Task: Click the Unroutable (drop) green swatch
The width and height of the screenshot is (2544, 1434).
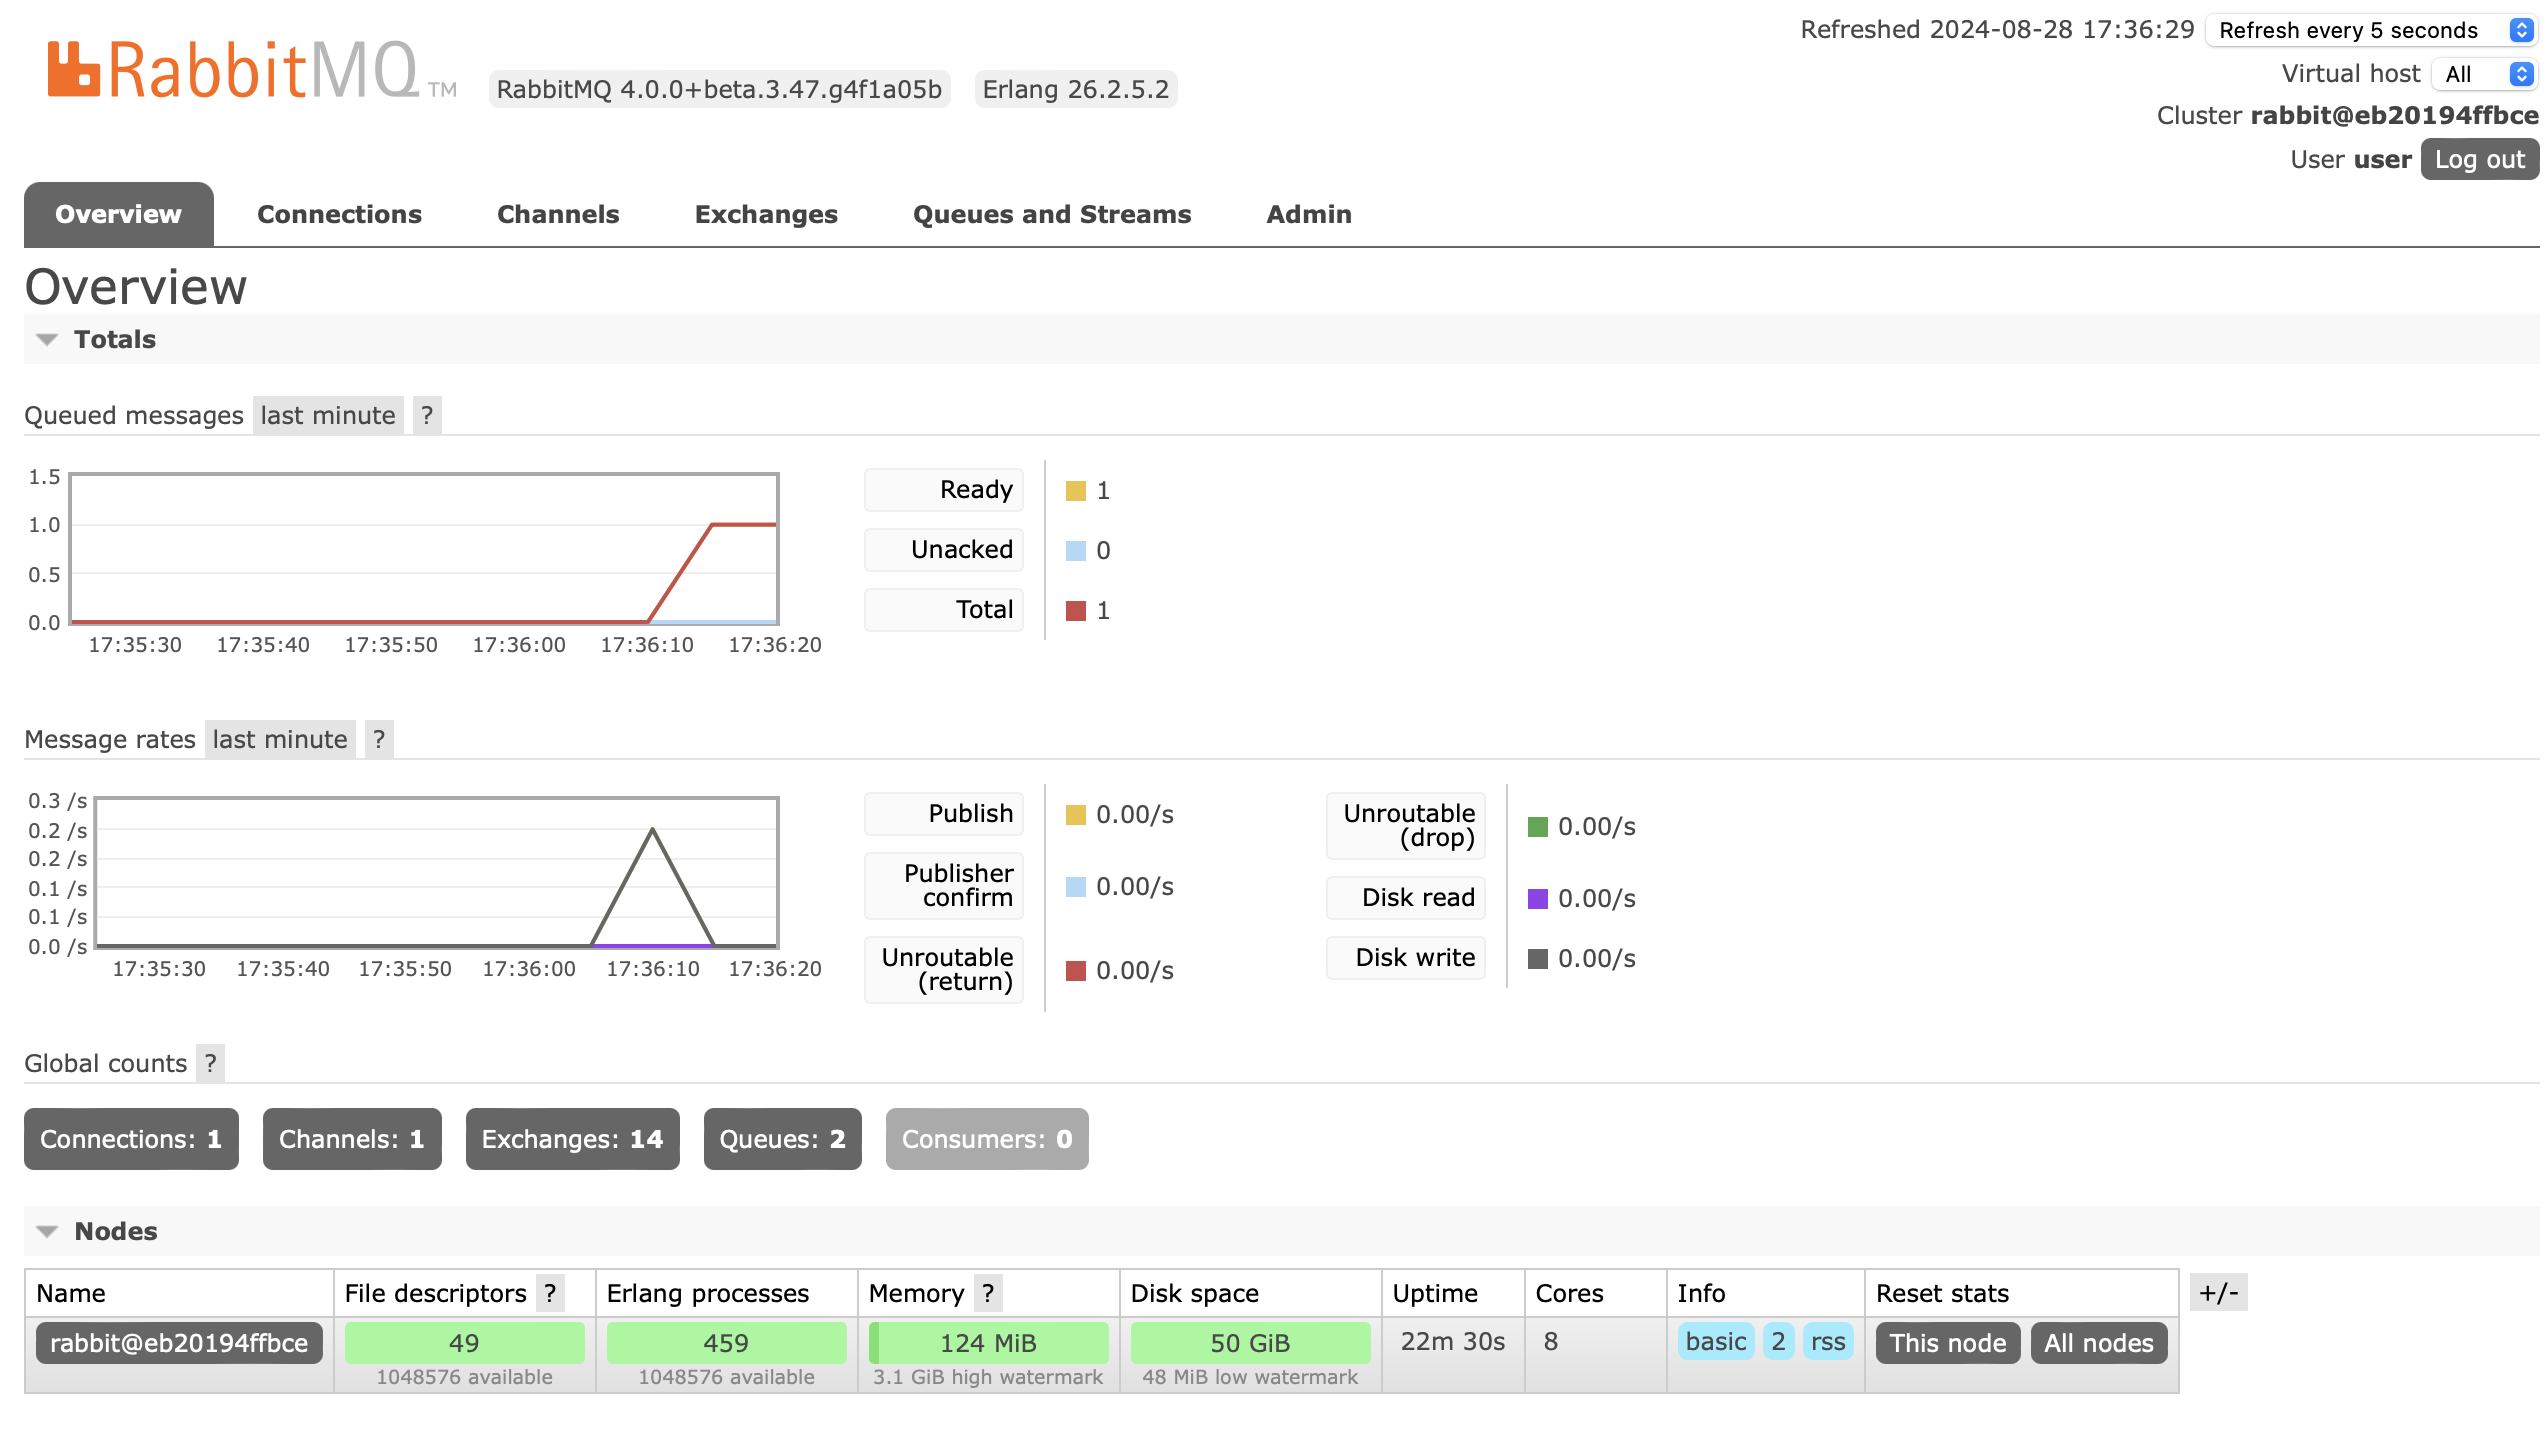Action: [1538, 827]
